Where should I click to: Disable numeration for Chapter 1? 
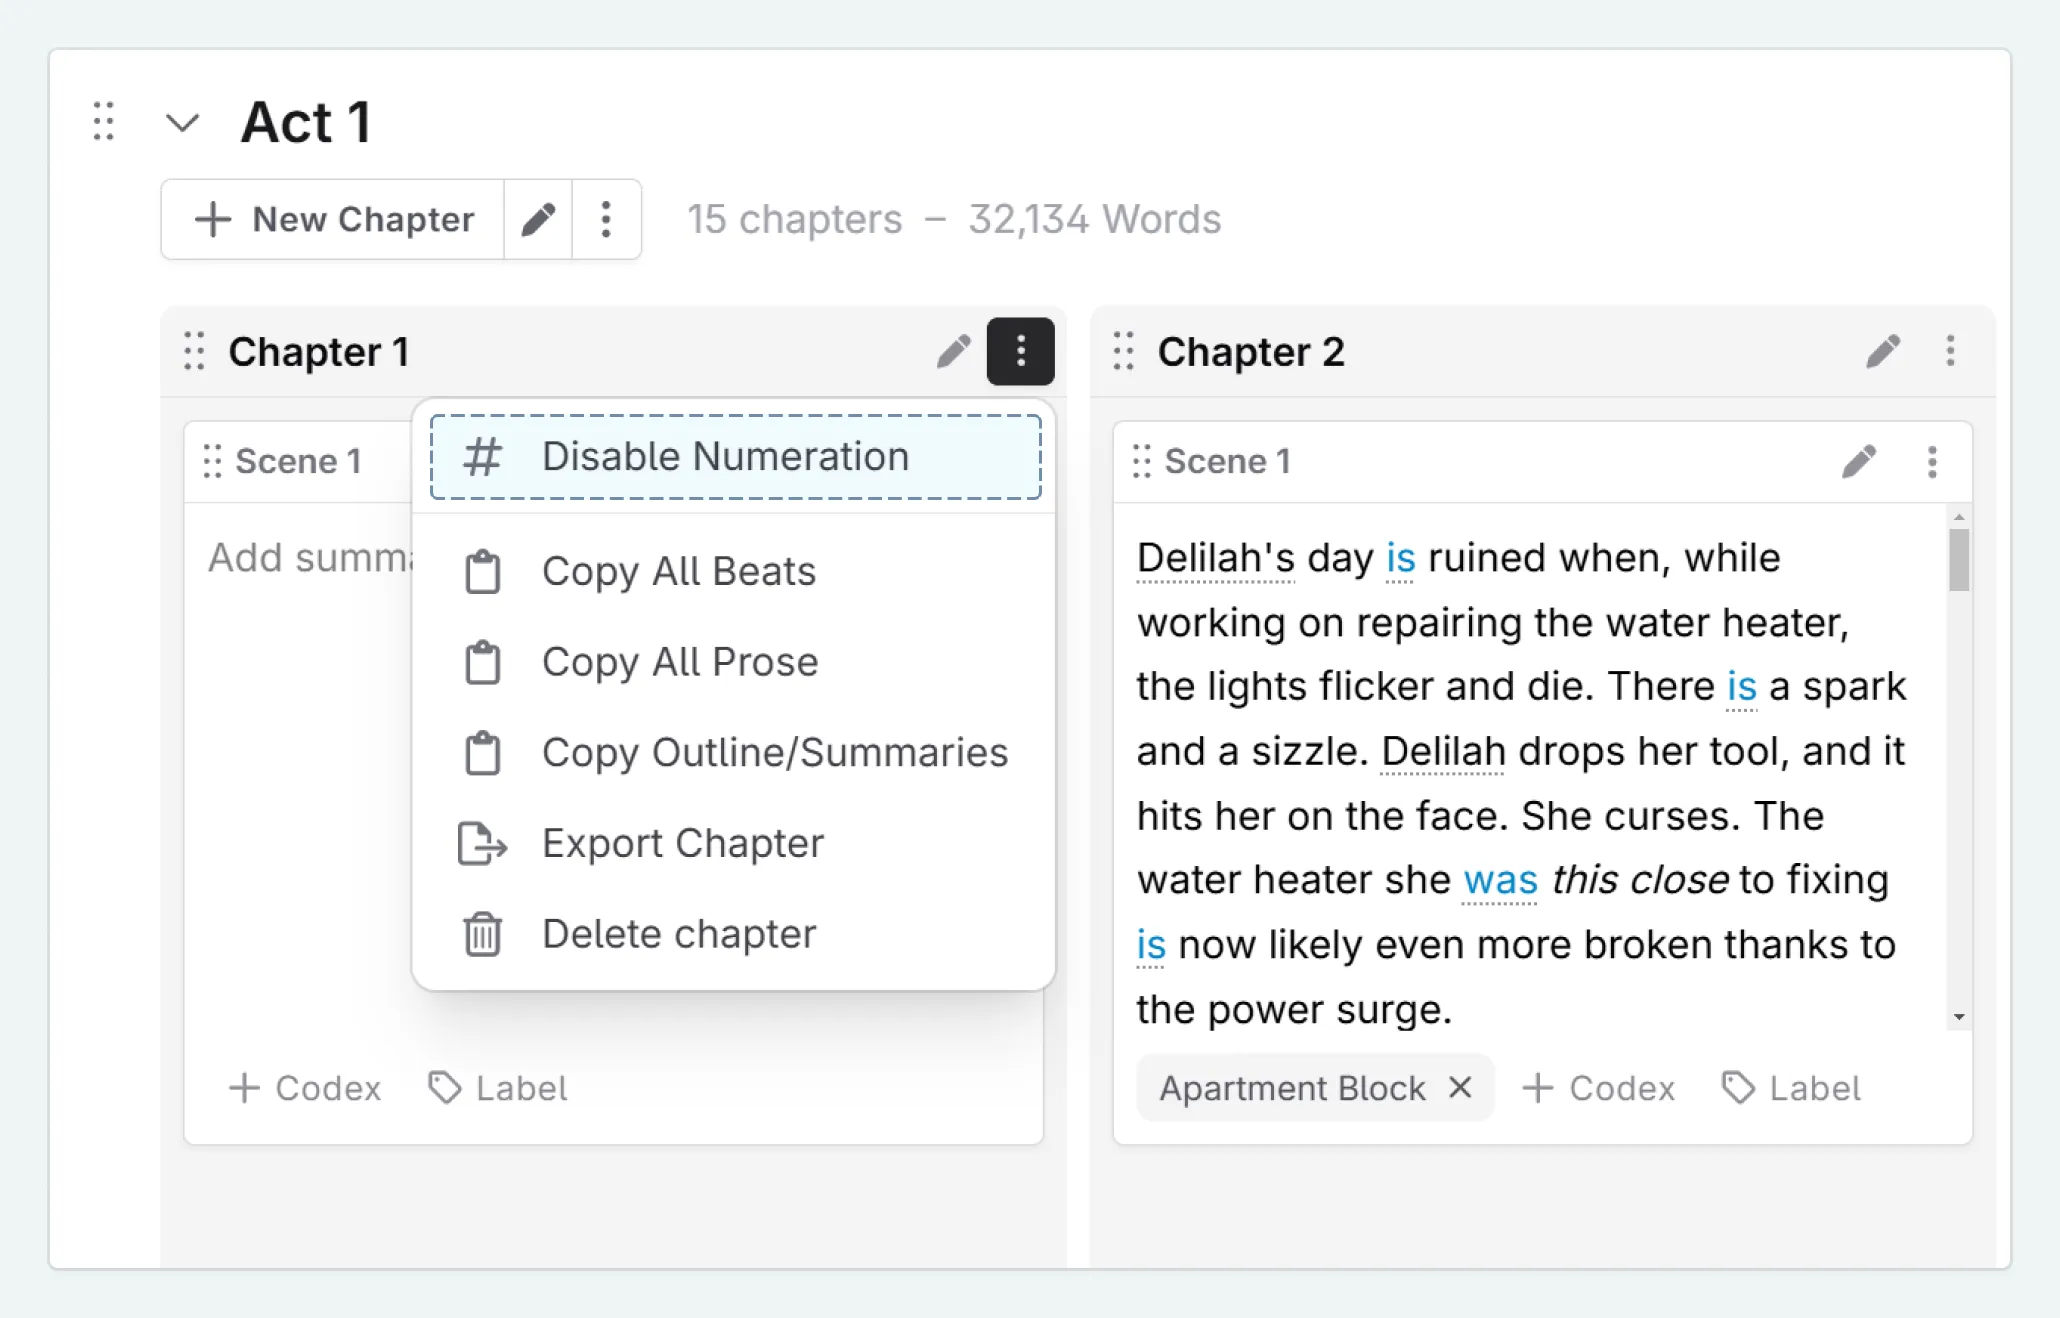[x=724, y=456]
